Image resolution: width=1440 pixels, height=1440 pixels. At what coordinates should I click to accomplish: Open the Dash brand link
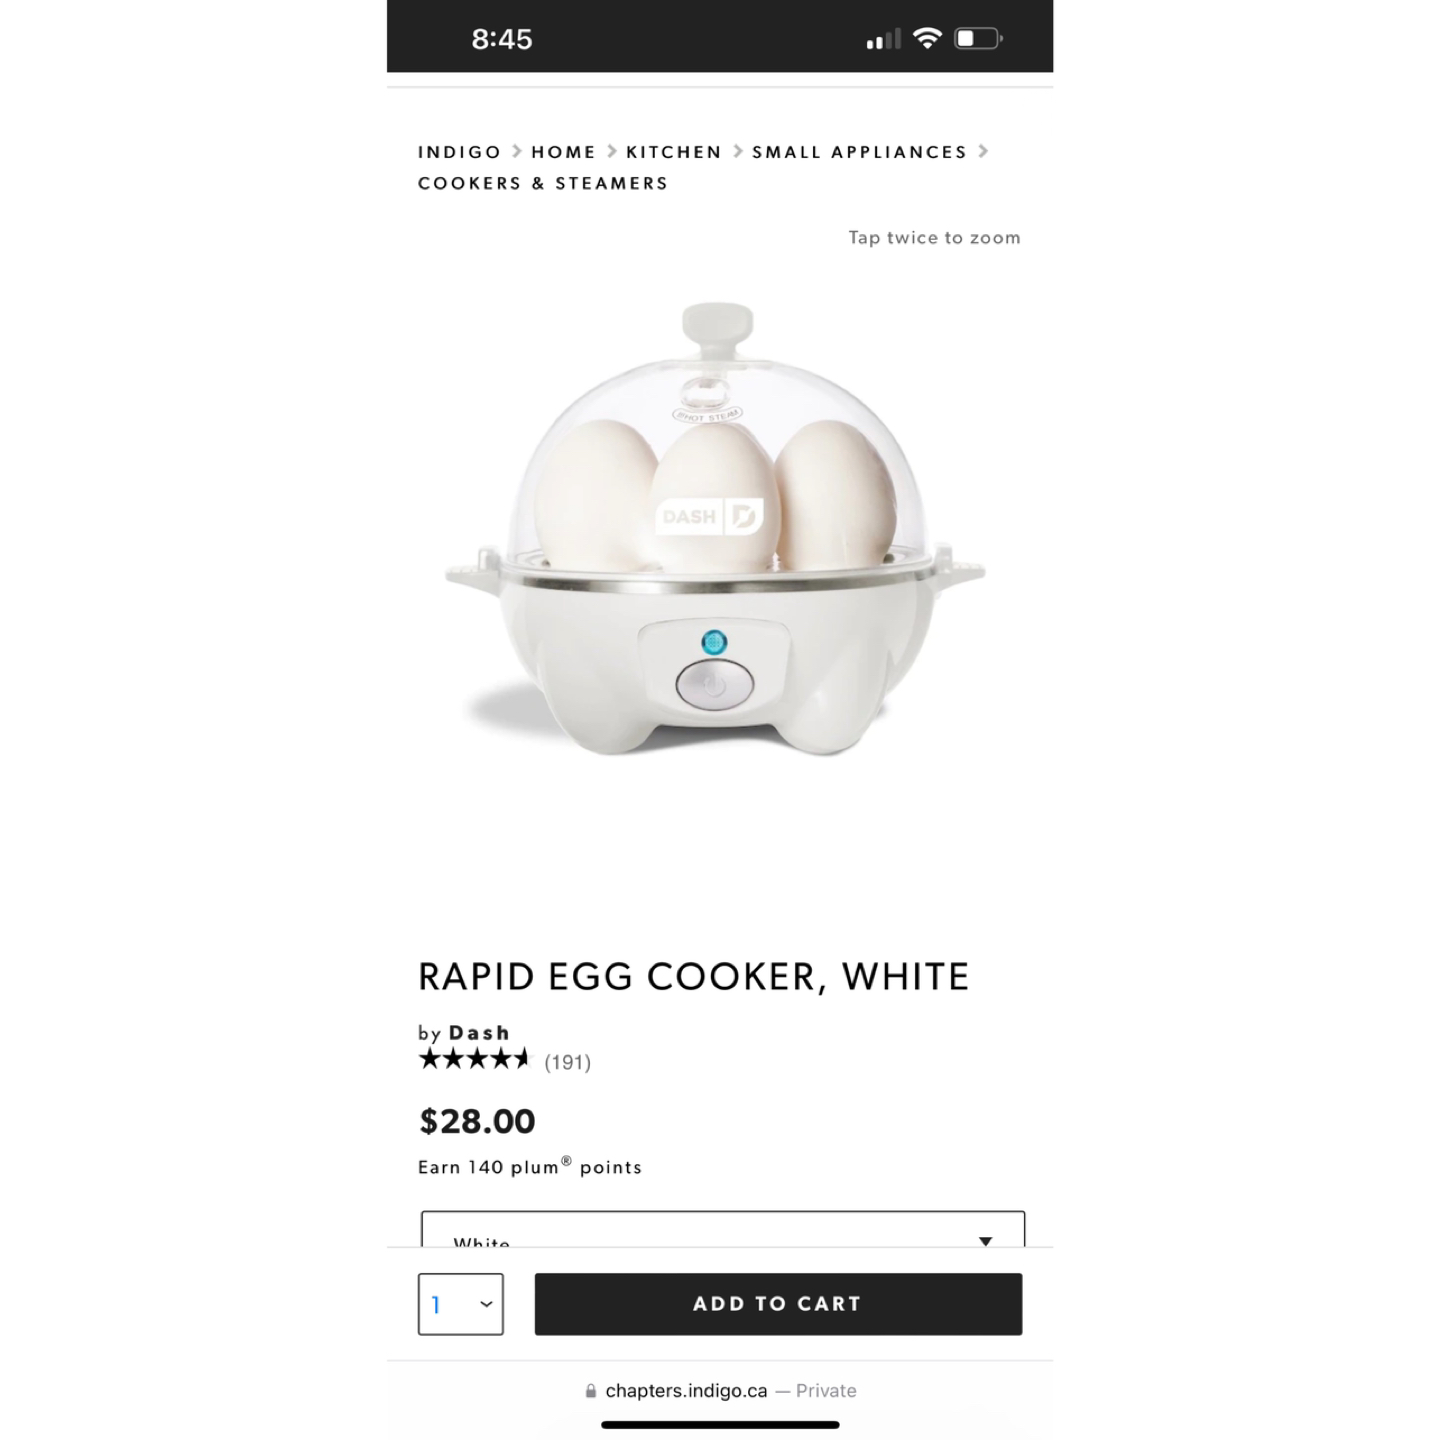click(479, 1033)
